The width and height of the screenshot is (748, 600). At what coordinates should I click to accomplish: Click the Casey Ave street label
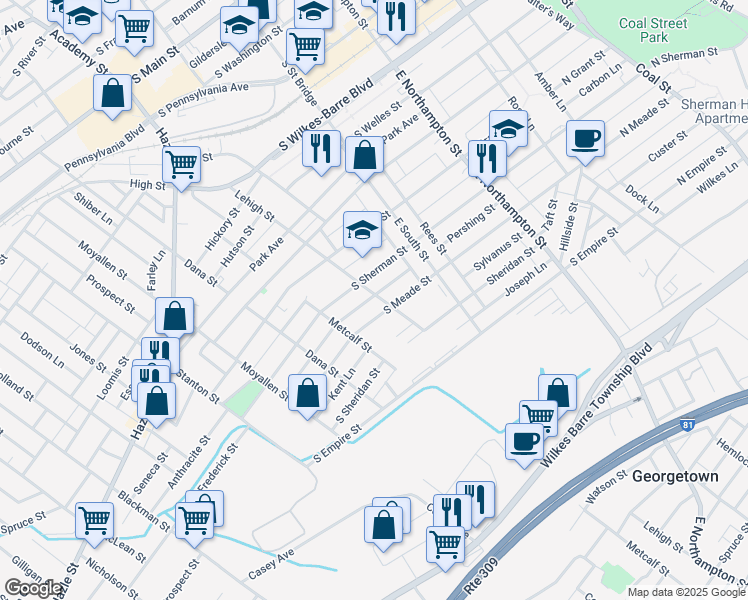pyautogui.click(x=271, y=565)
